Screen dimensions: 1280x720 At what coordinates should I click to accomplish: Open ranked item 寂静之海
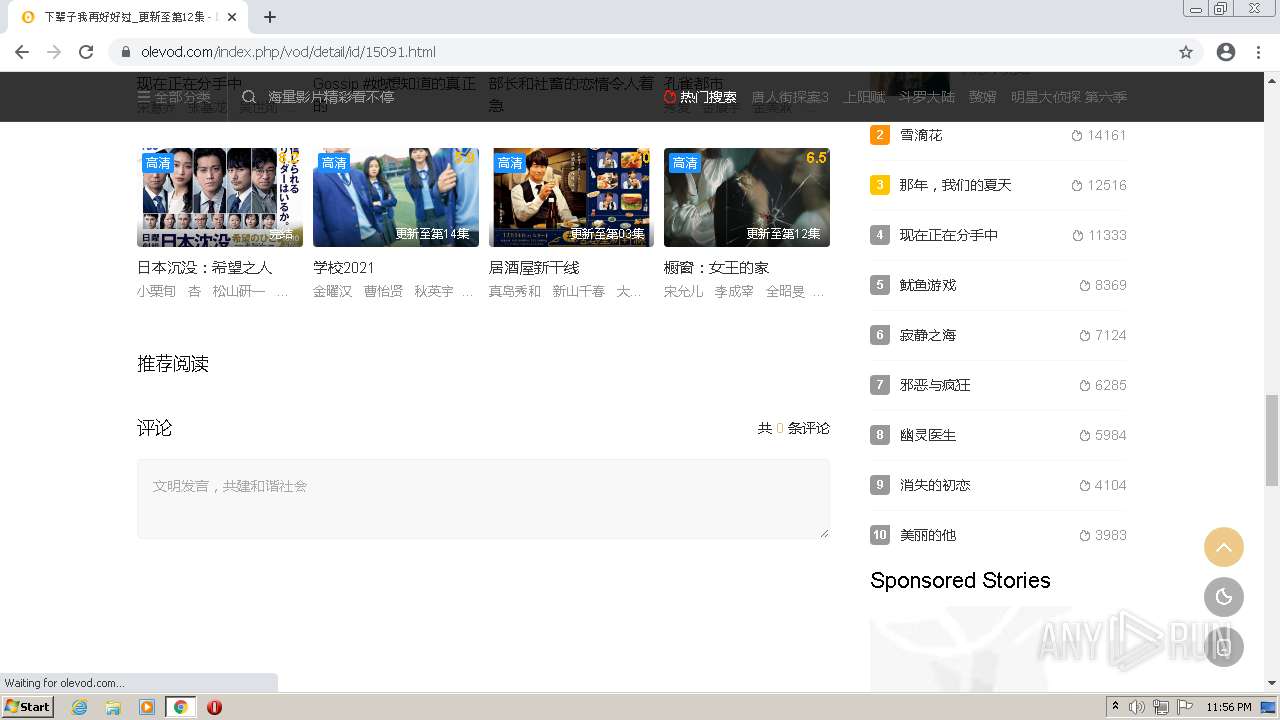(928, 335)
